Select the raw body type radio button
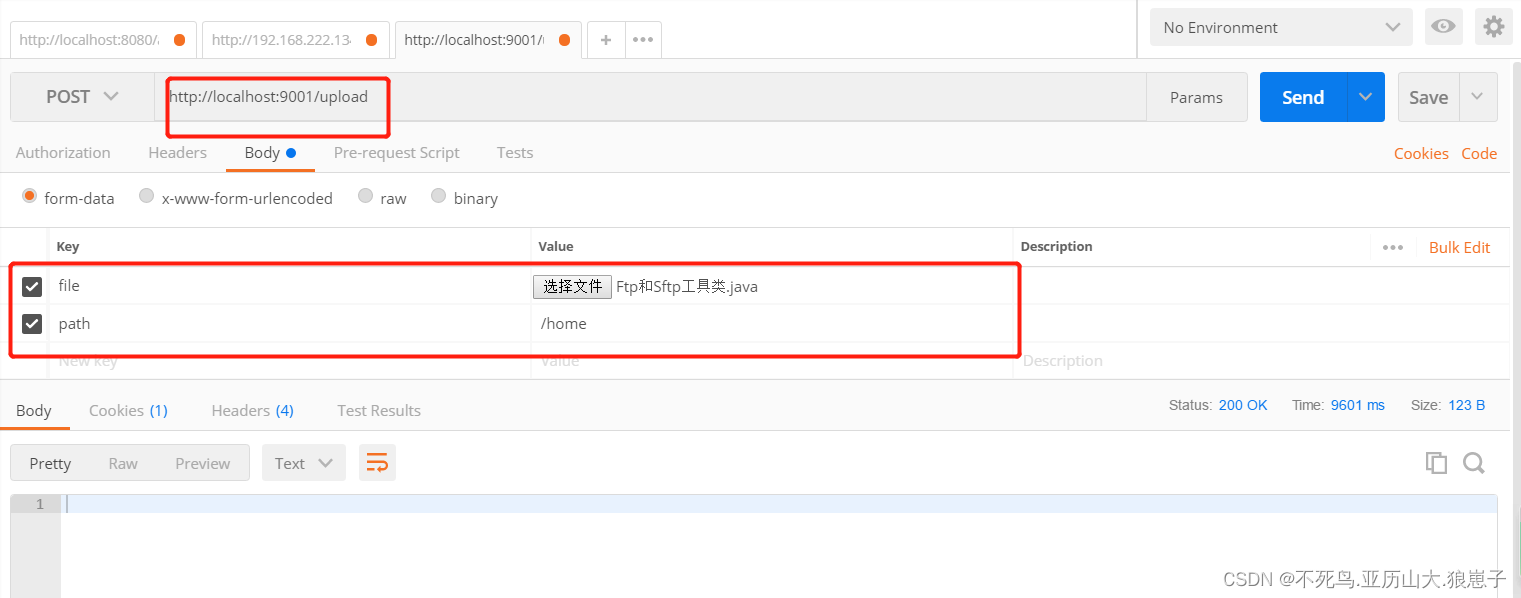1521x598 pixels. click(x=366, y=197)
